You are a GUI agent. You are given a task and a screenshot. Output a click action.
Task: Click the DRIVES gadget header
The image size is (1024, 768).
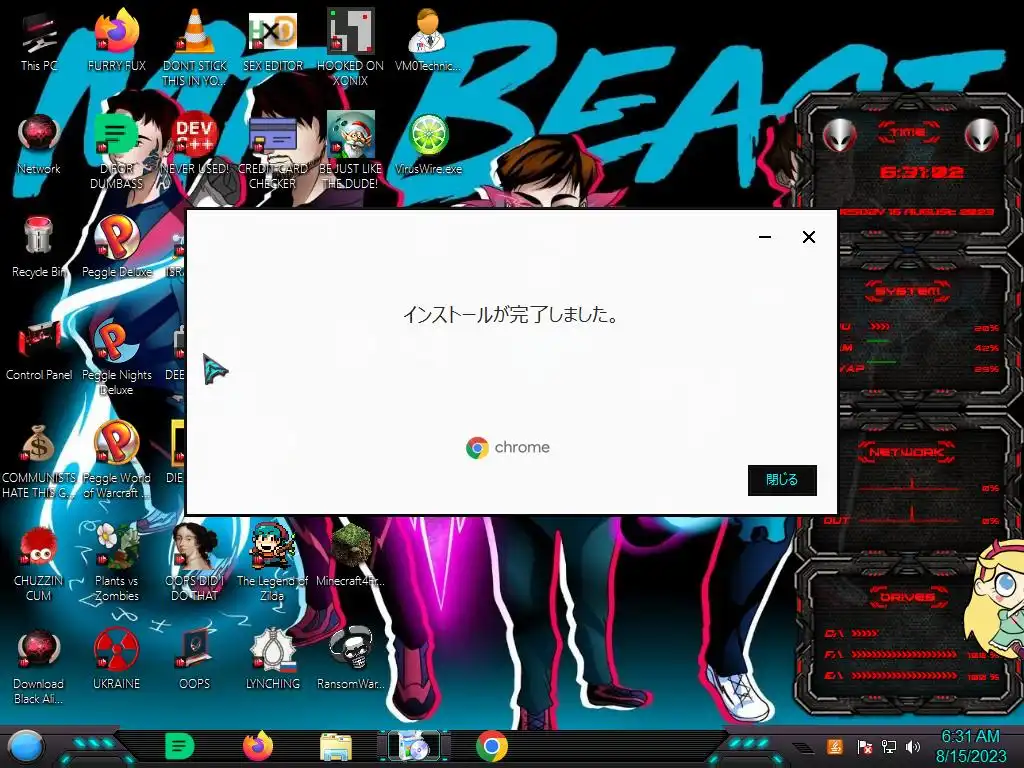coord(907,597)
